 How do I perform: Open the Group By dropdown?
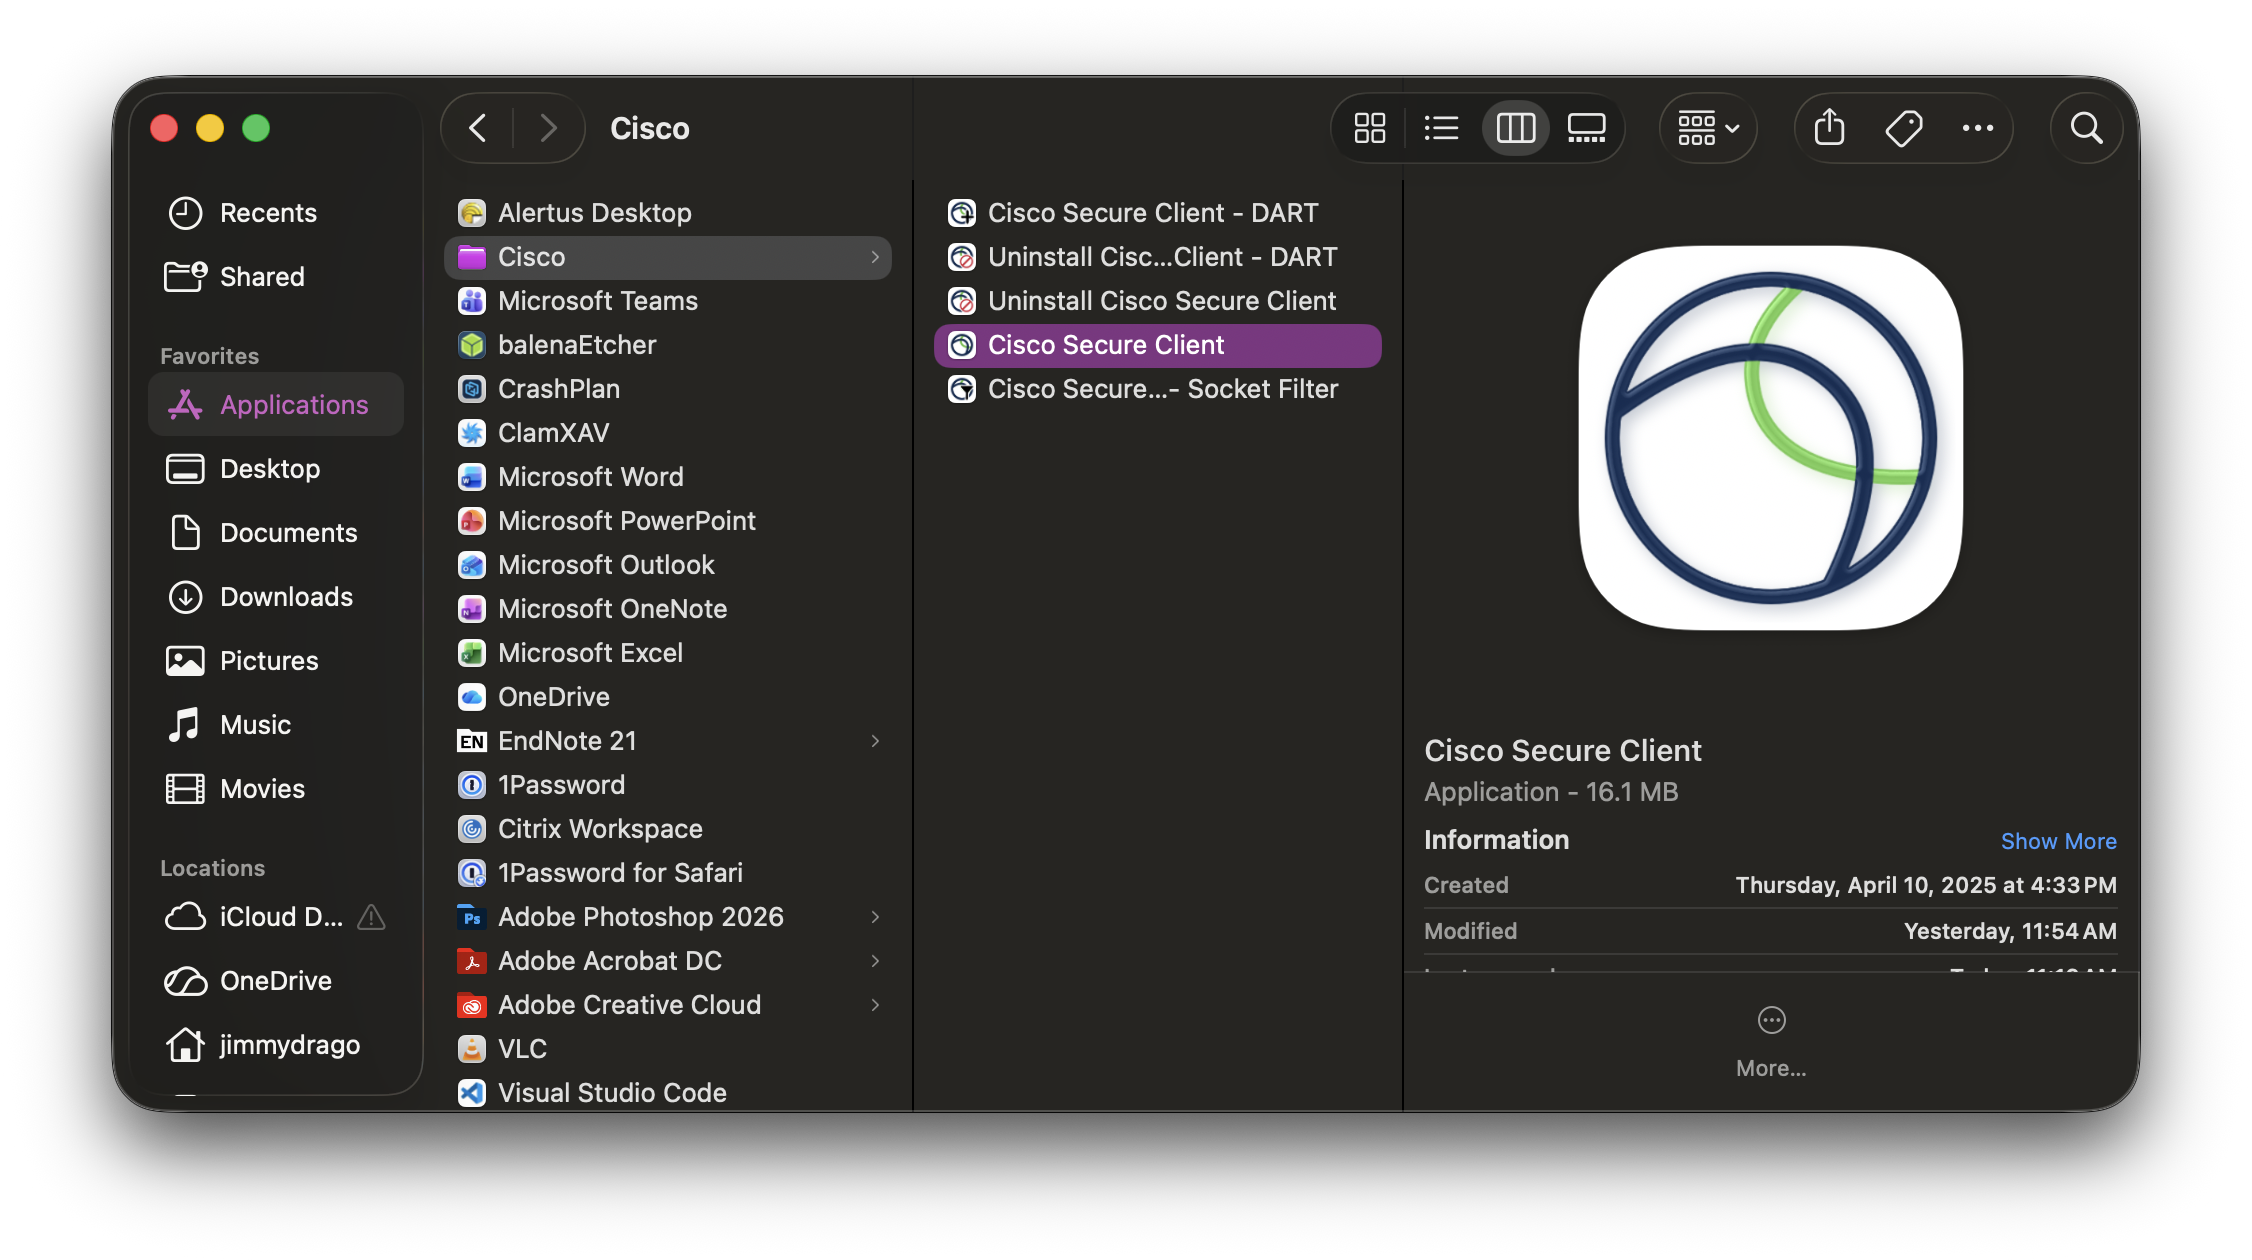[x=1708, y=128]
